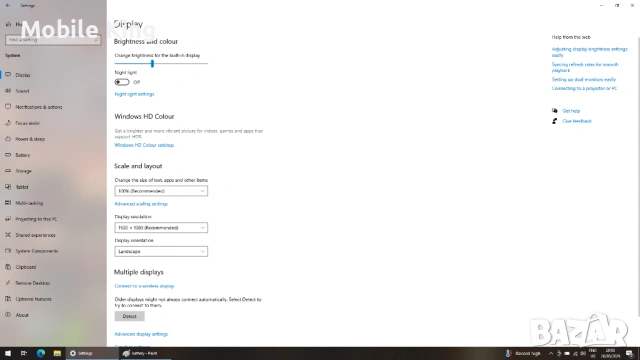The image size is (640, 360).
Task: Click Connect to a wireless display
Action: (144, 286)
